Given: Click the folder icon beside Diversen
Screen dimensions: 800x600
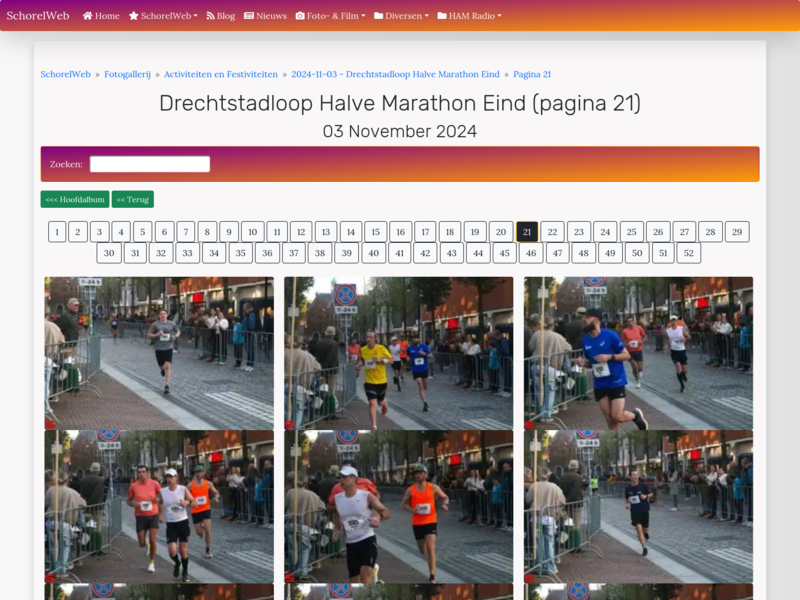Looking at the screenshot, I should [x=379, y=16].
